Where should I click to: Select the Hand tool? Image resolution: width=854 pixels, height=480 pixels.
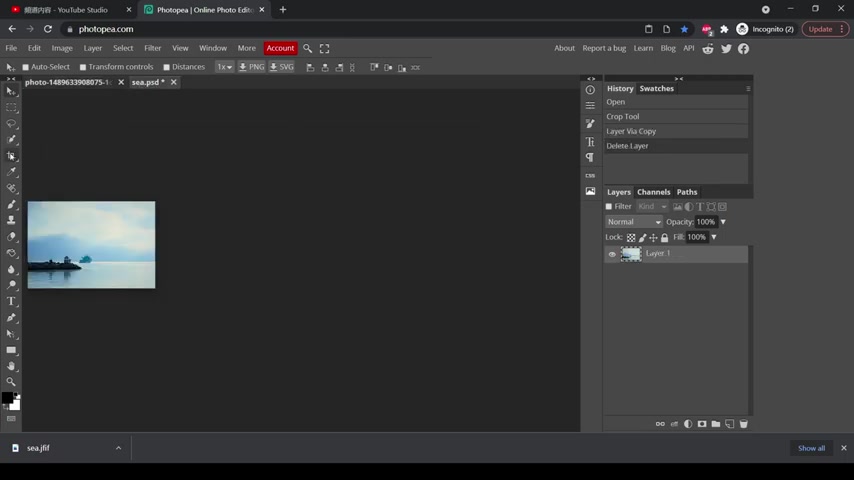(11, 366)
